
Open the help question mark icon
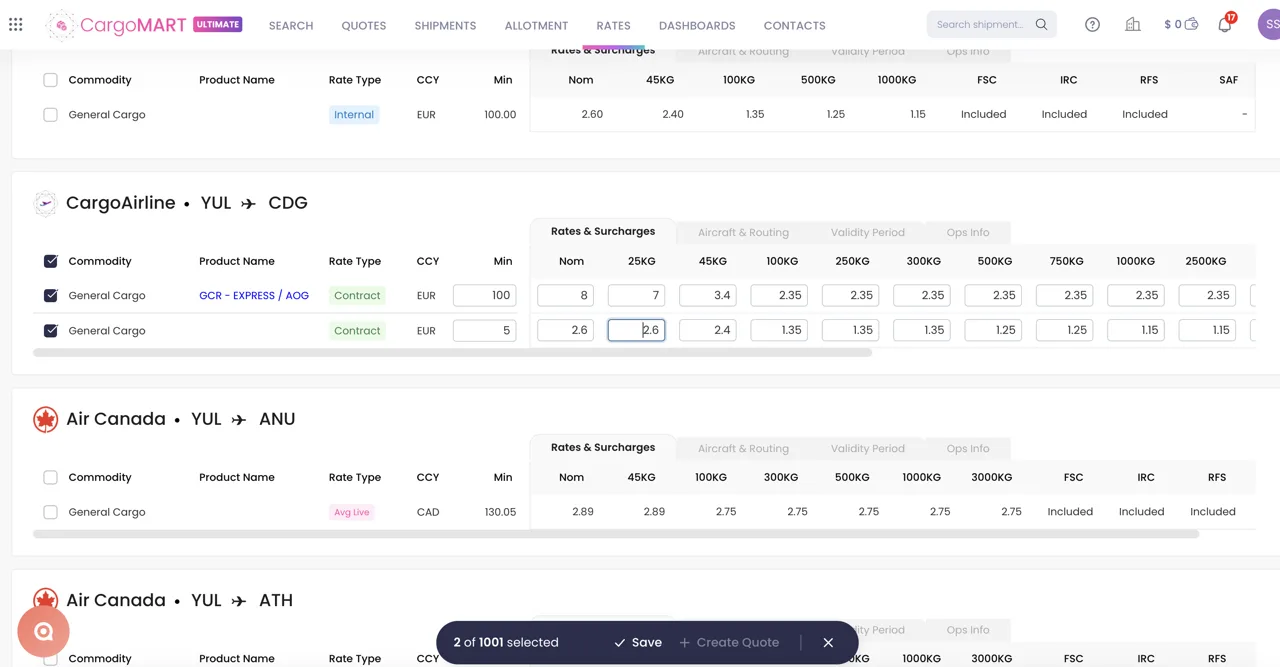[1092, 24]
